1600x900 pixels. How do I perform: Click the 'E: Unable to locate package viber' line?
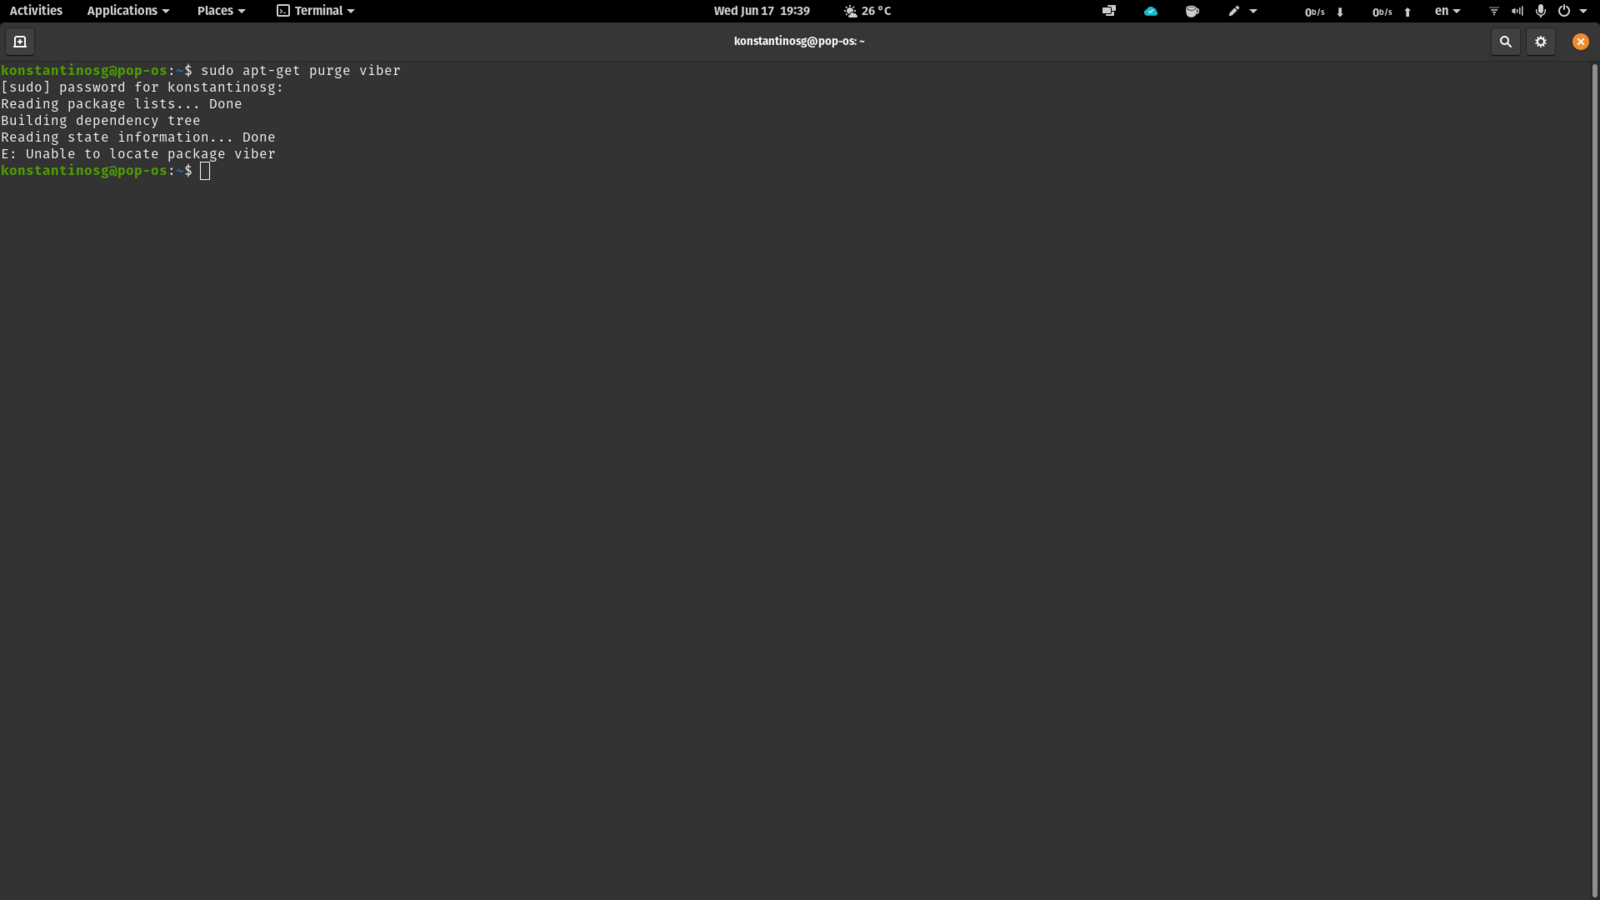pyautogui.click(x=138, y=154)
